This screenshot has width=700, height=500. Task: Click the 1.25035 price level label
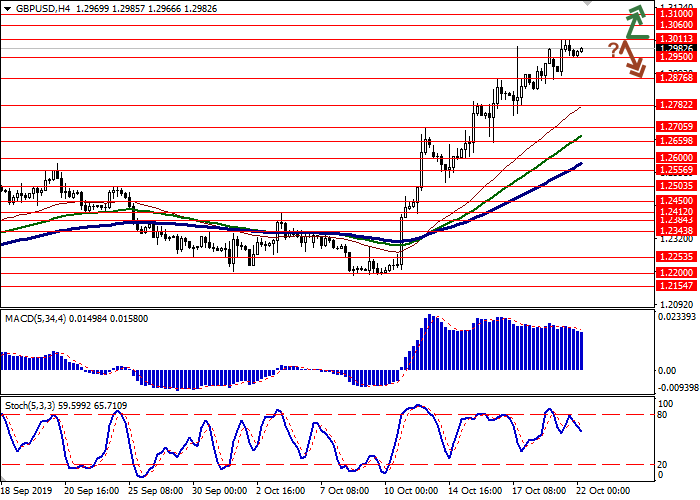(675, 185)
